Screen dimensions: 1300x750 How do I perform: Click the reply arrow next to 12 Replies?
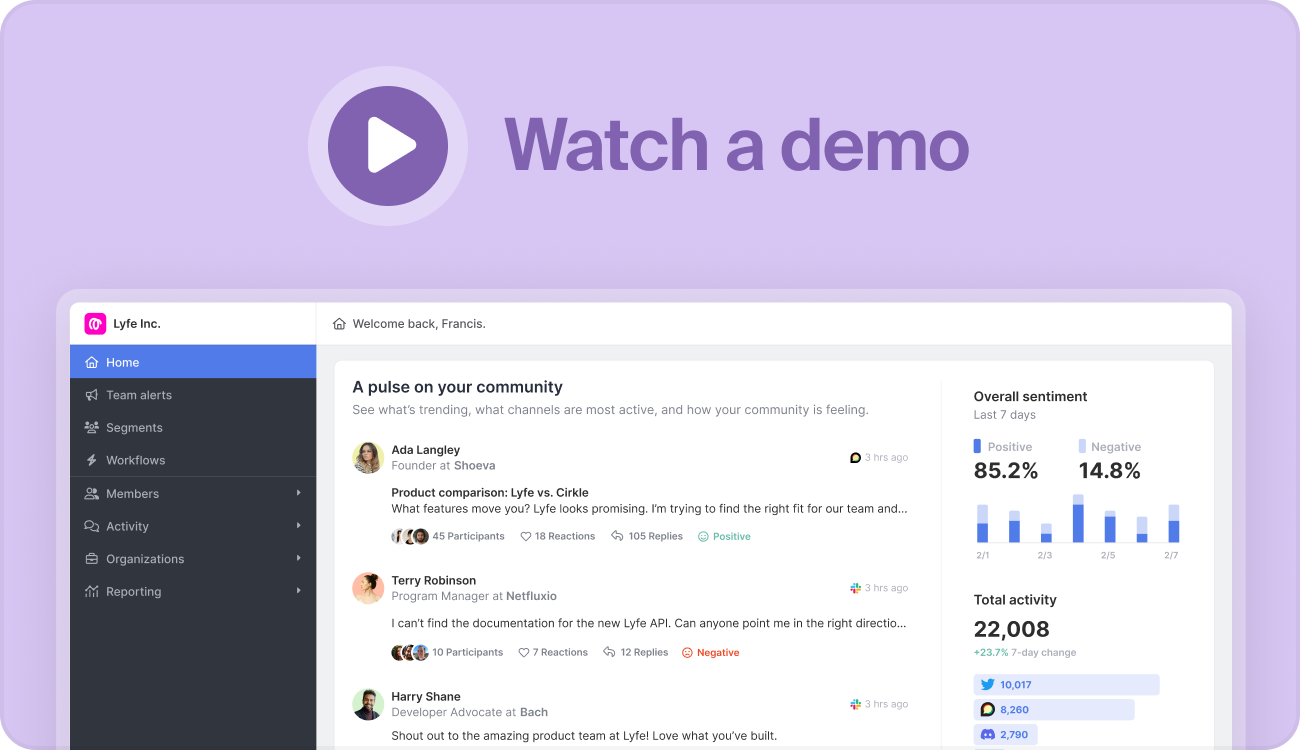609,652
